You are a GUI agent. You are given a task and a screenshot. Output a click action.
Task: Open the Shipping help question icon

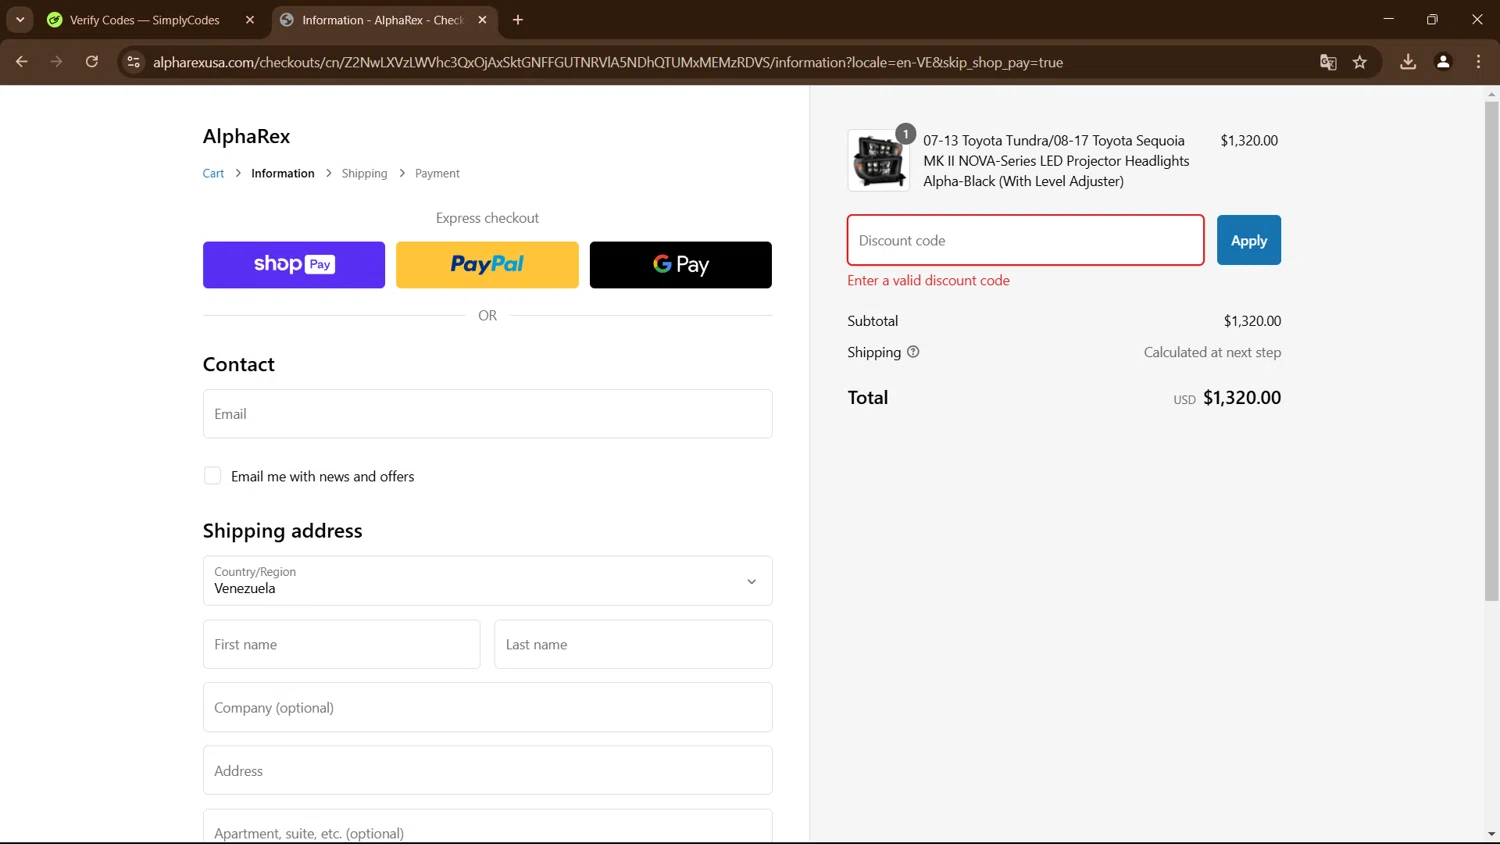coord(913,352)
